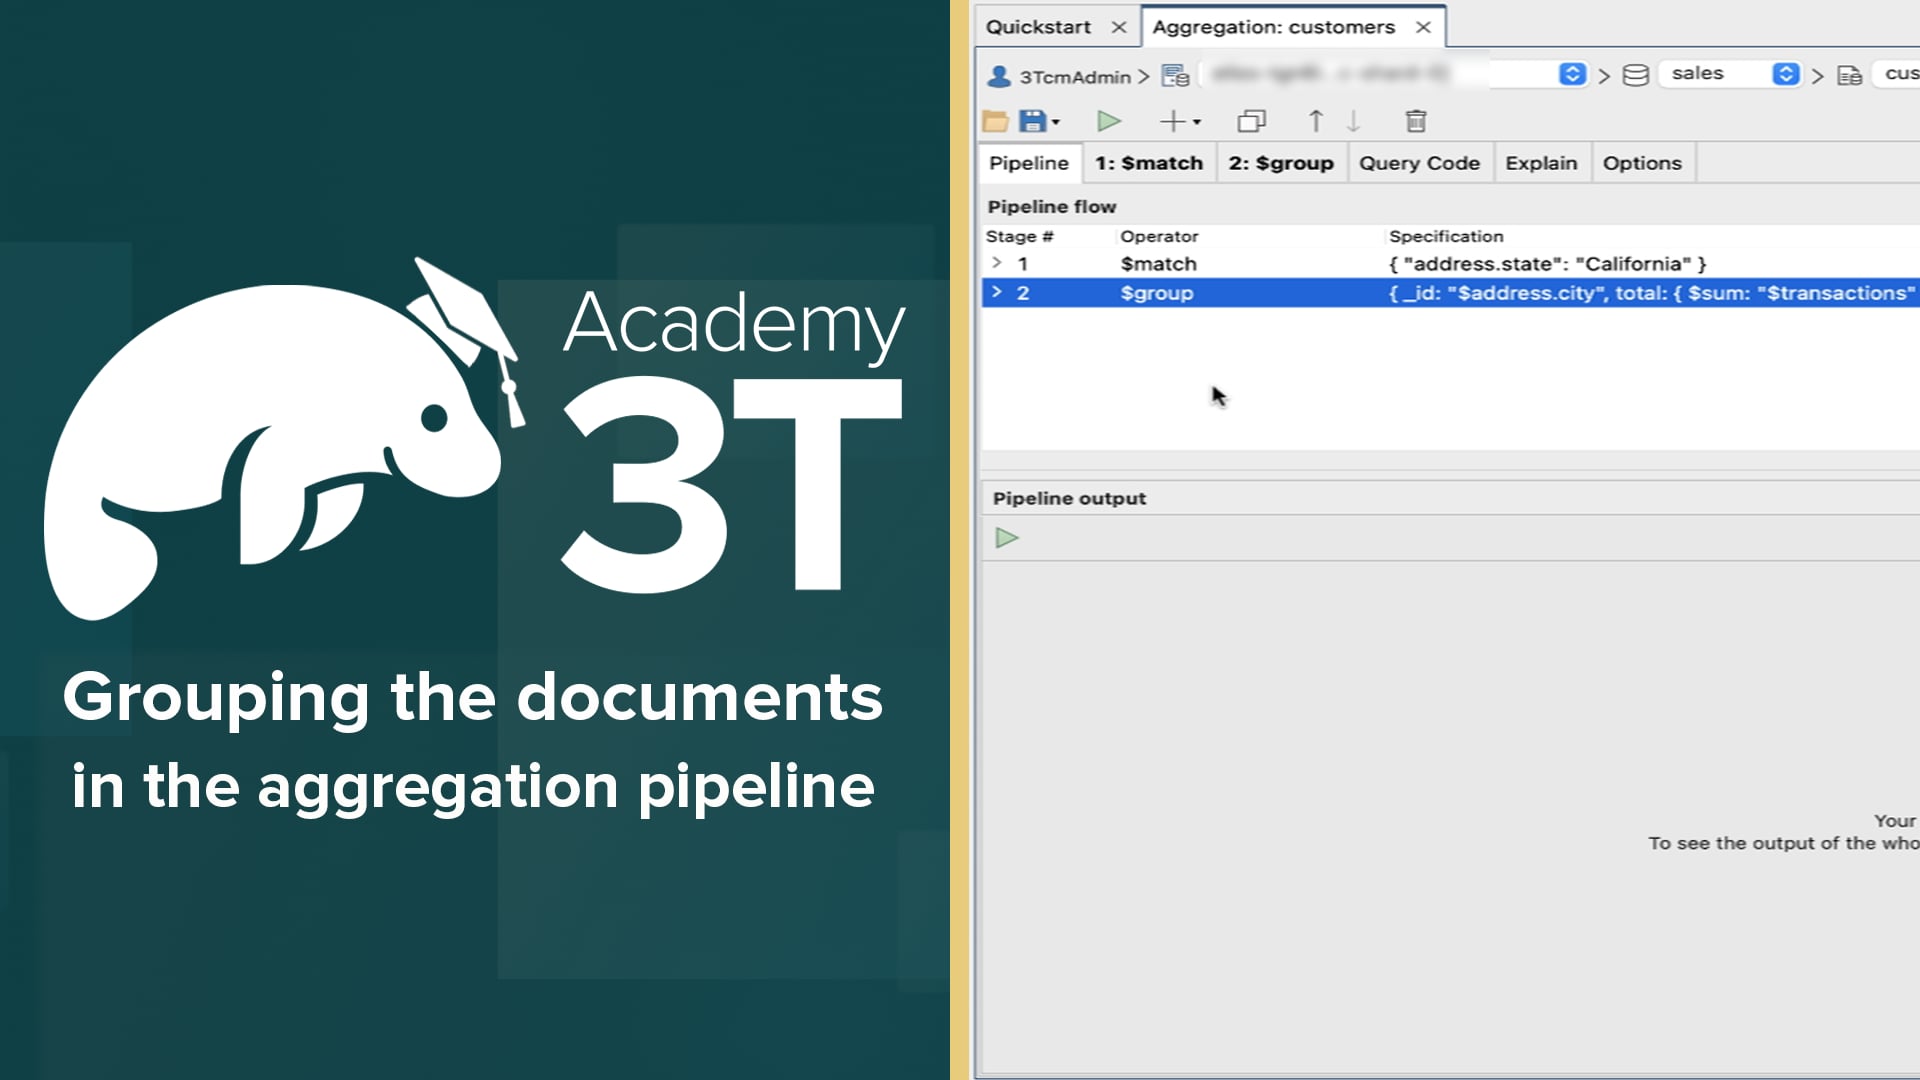The height and width of the screenshot is (1080, 1920).
Task: Click the address.state California specification
Action: point(1547,264)
